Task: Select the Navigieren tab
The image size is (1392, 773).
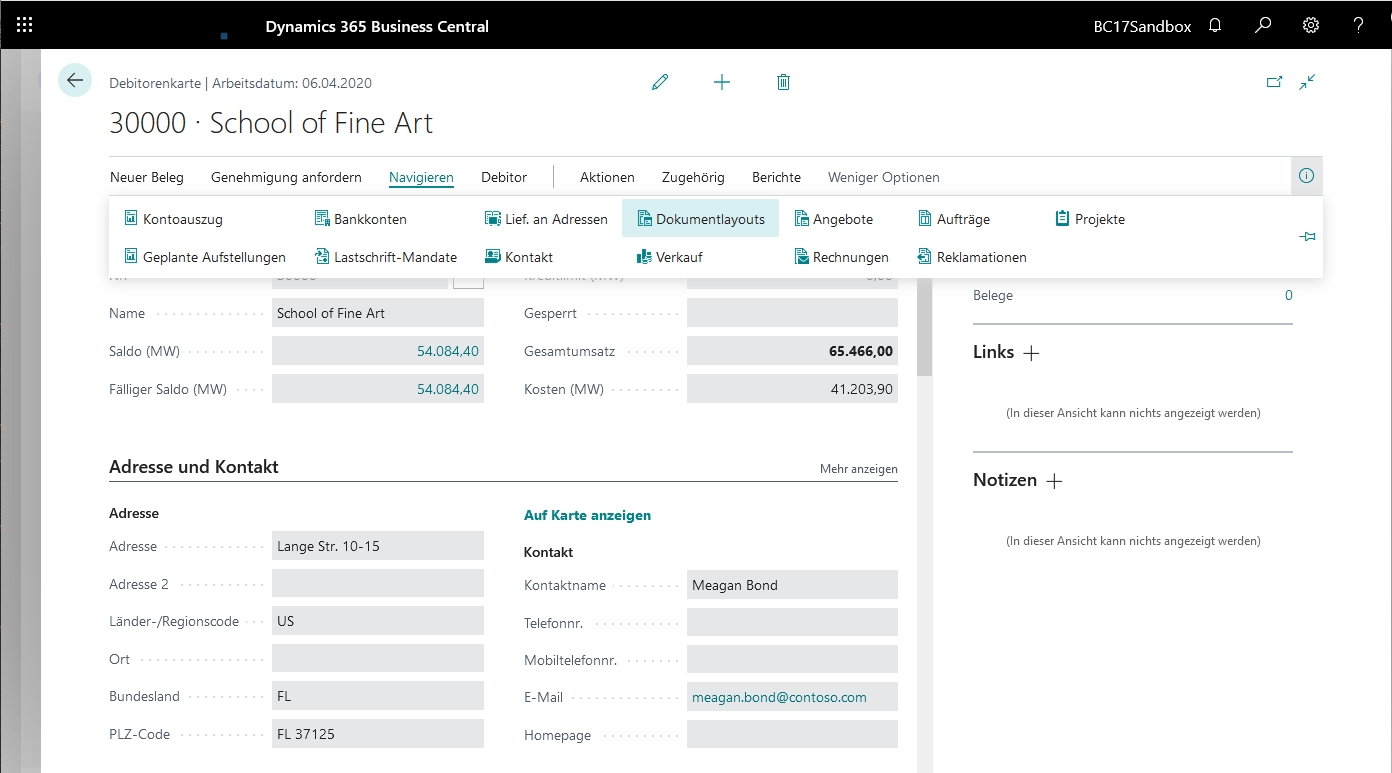Action: (421, 177)
